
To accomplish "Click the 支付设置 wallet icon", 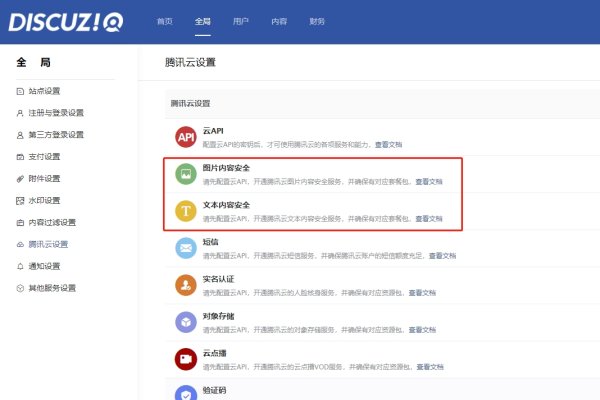I will click(20, 157).
